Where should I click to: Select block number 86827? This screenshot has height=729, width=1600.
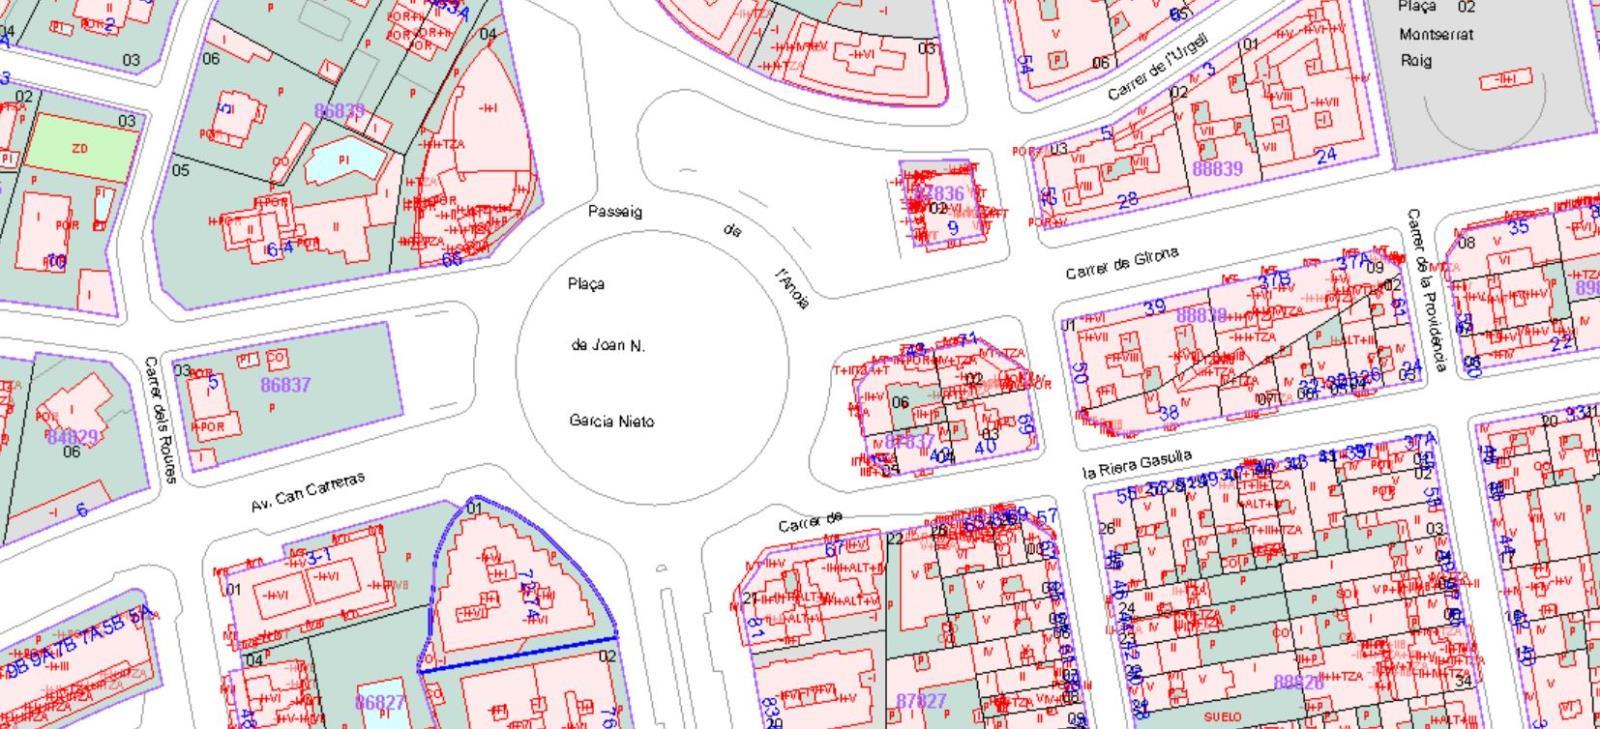(x=380, y=702)
